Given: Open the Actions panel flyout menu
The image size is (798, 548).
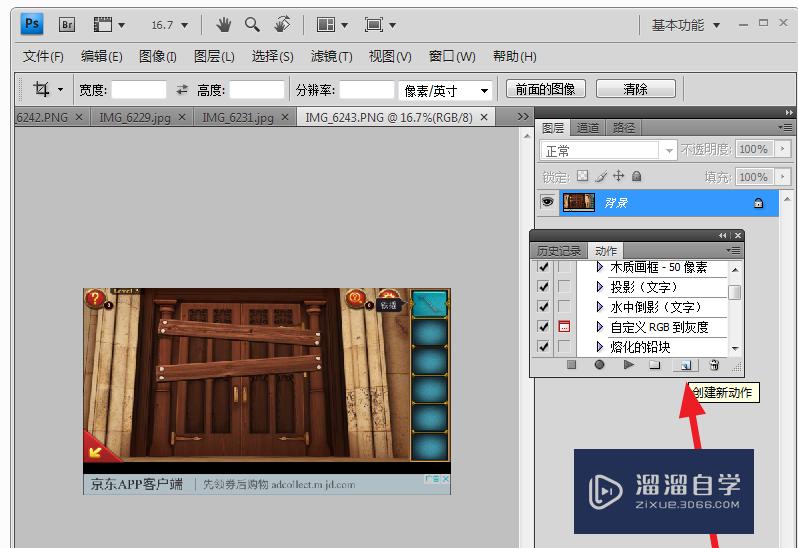Looking at the screenshot, I should pyautogui.click(x=733, y=250).
